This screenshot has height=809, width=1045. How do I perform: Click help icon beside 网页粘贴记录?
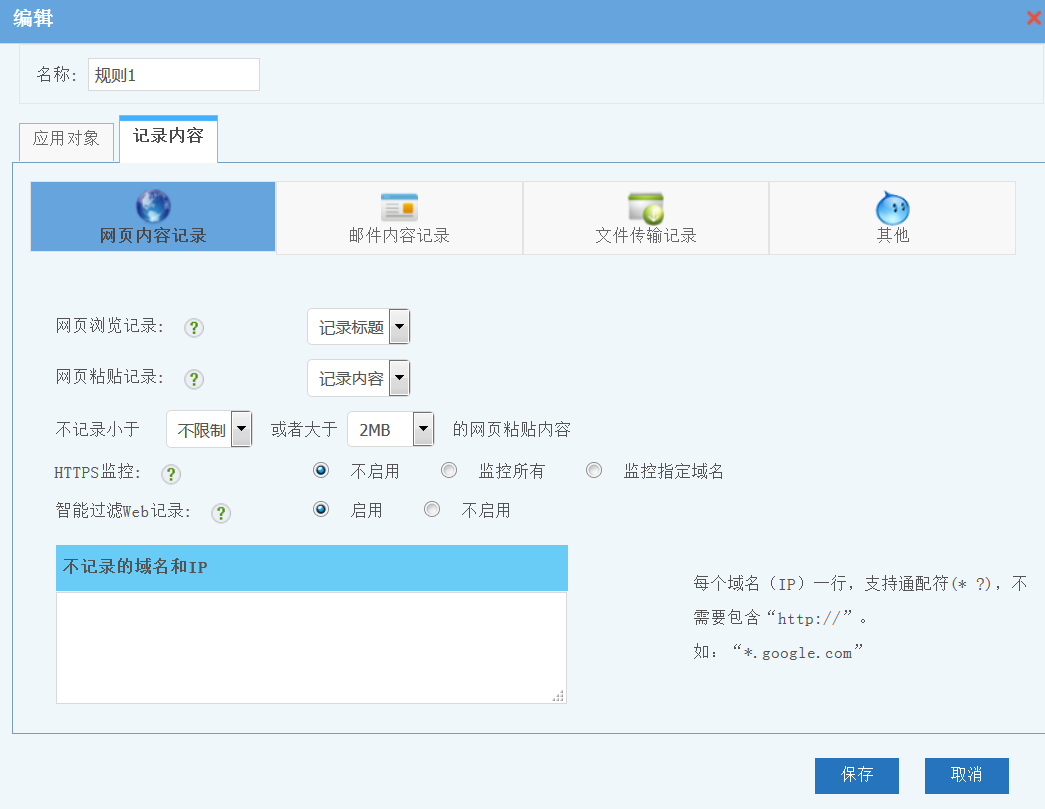[x=195, y=379]
